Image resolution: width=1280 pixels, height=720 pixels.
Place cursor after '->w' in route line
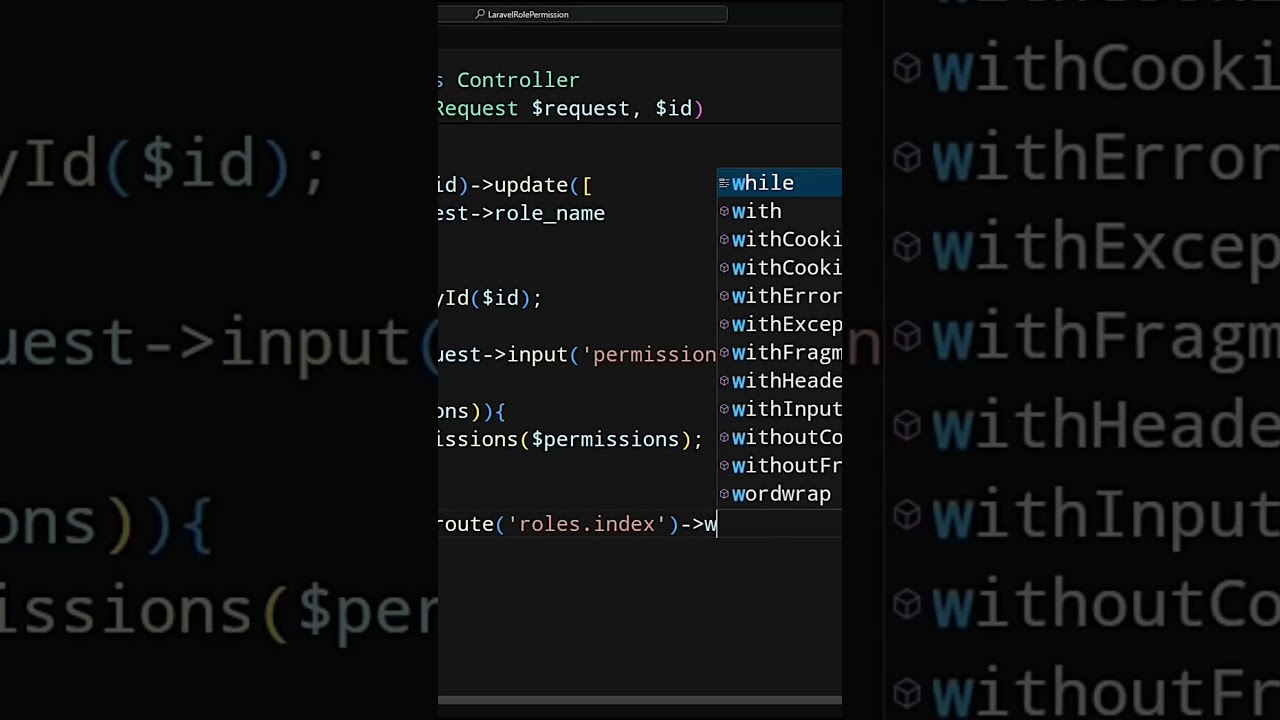click(x=717, y=524)
